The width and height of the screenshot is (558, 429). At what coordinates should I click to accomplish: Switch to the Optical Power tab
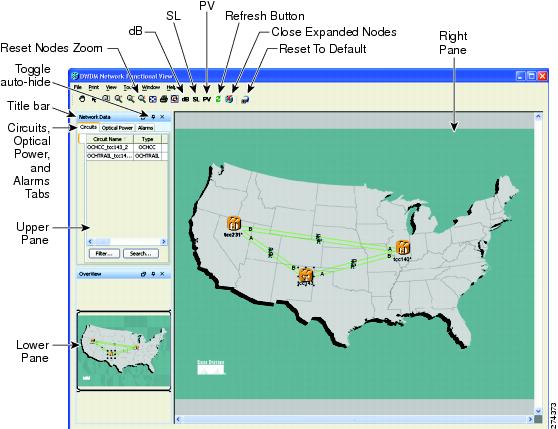[x=117, y=128]
